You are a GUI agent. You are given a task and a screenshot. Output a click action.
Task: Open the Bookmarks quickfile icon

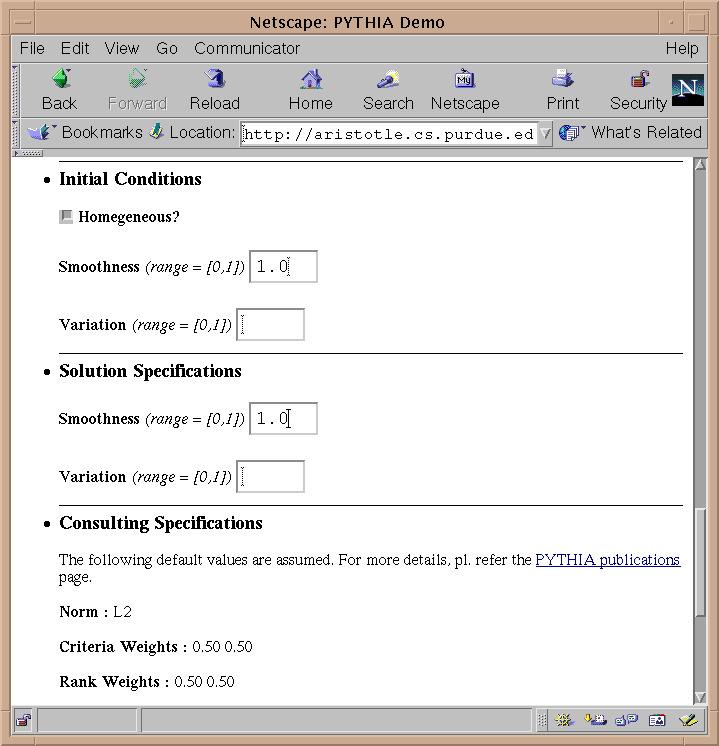click(x=41, y=132)
